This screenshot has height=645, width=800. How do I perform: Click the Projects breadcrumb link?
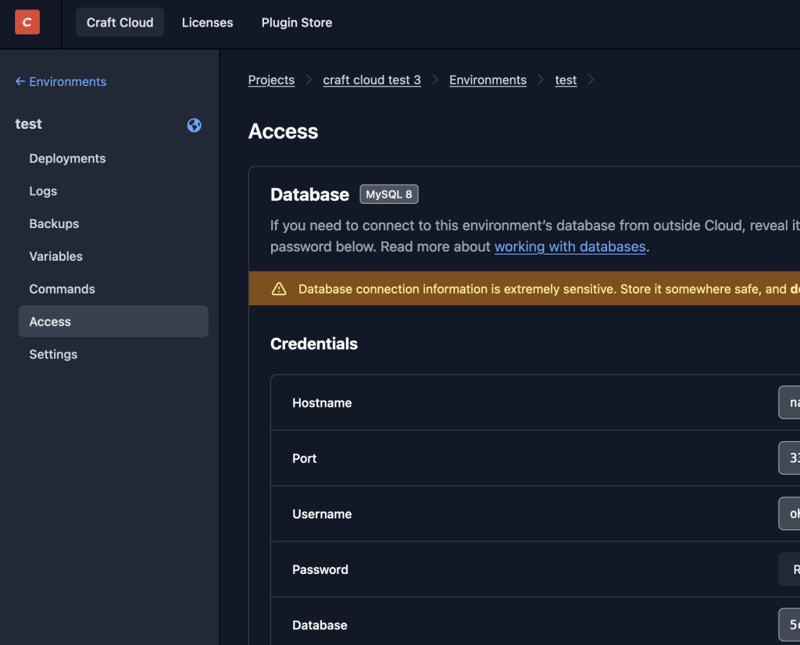point(271,80)
